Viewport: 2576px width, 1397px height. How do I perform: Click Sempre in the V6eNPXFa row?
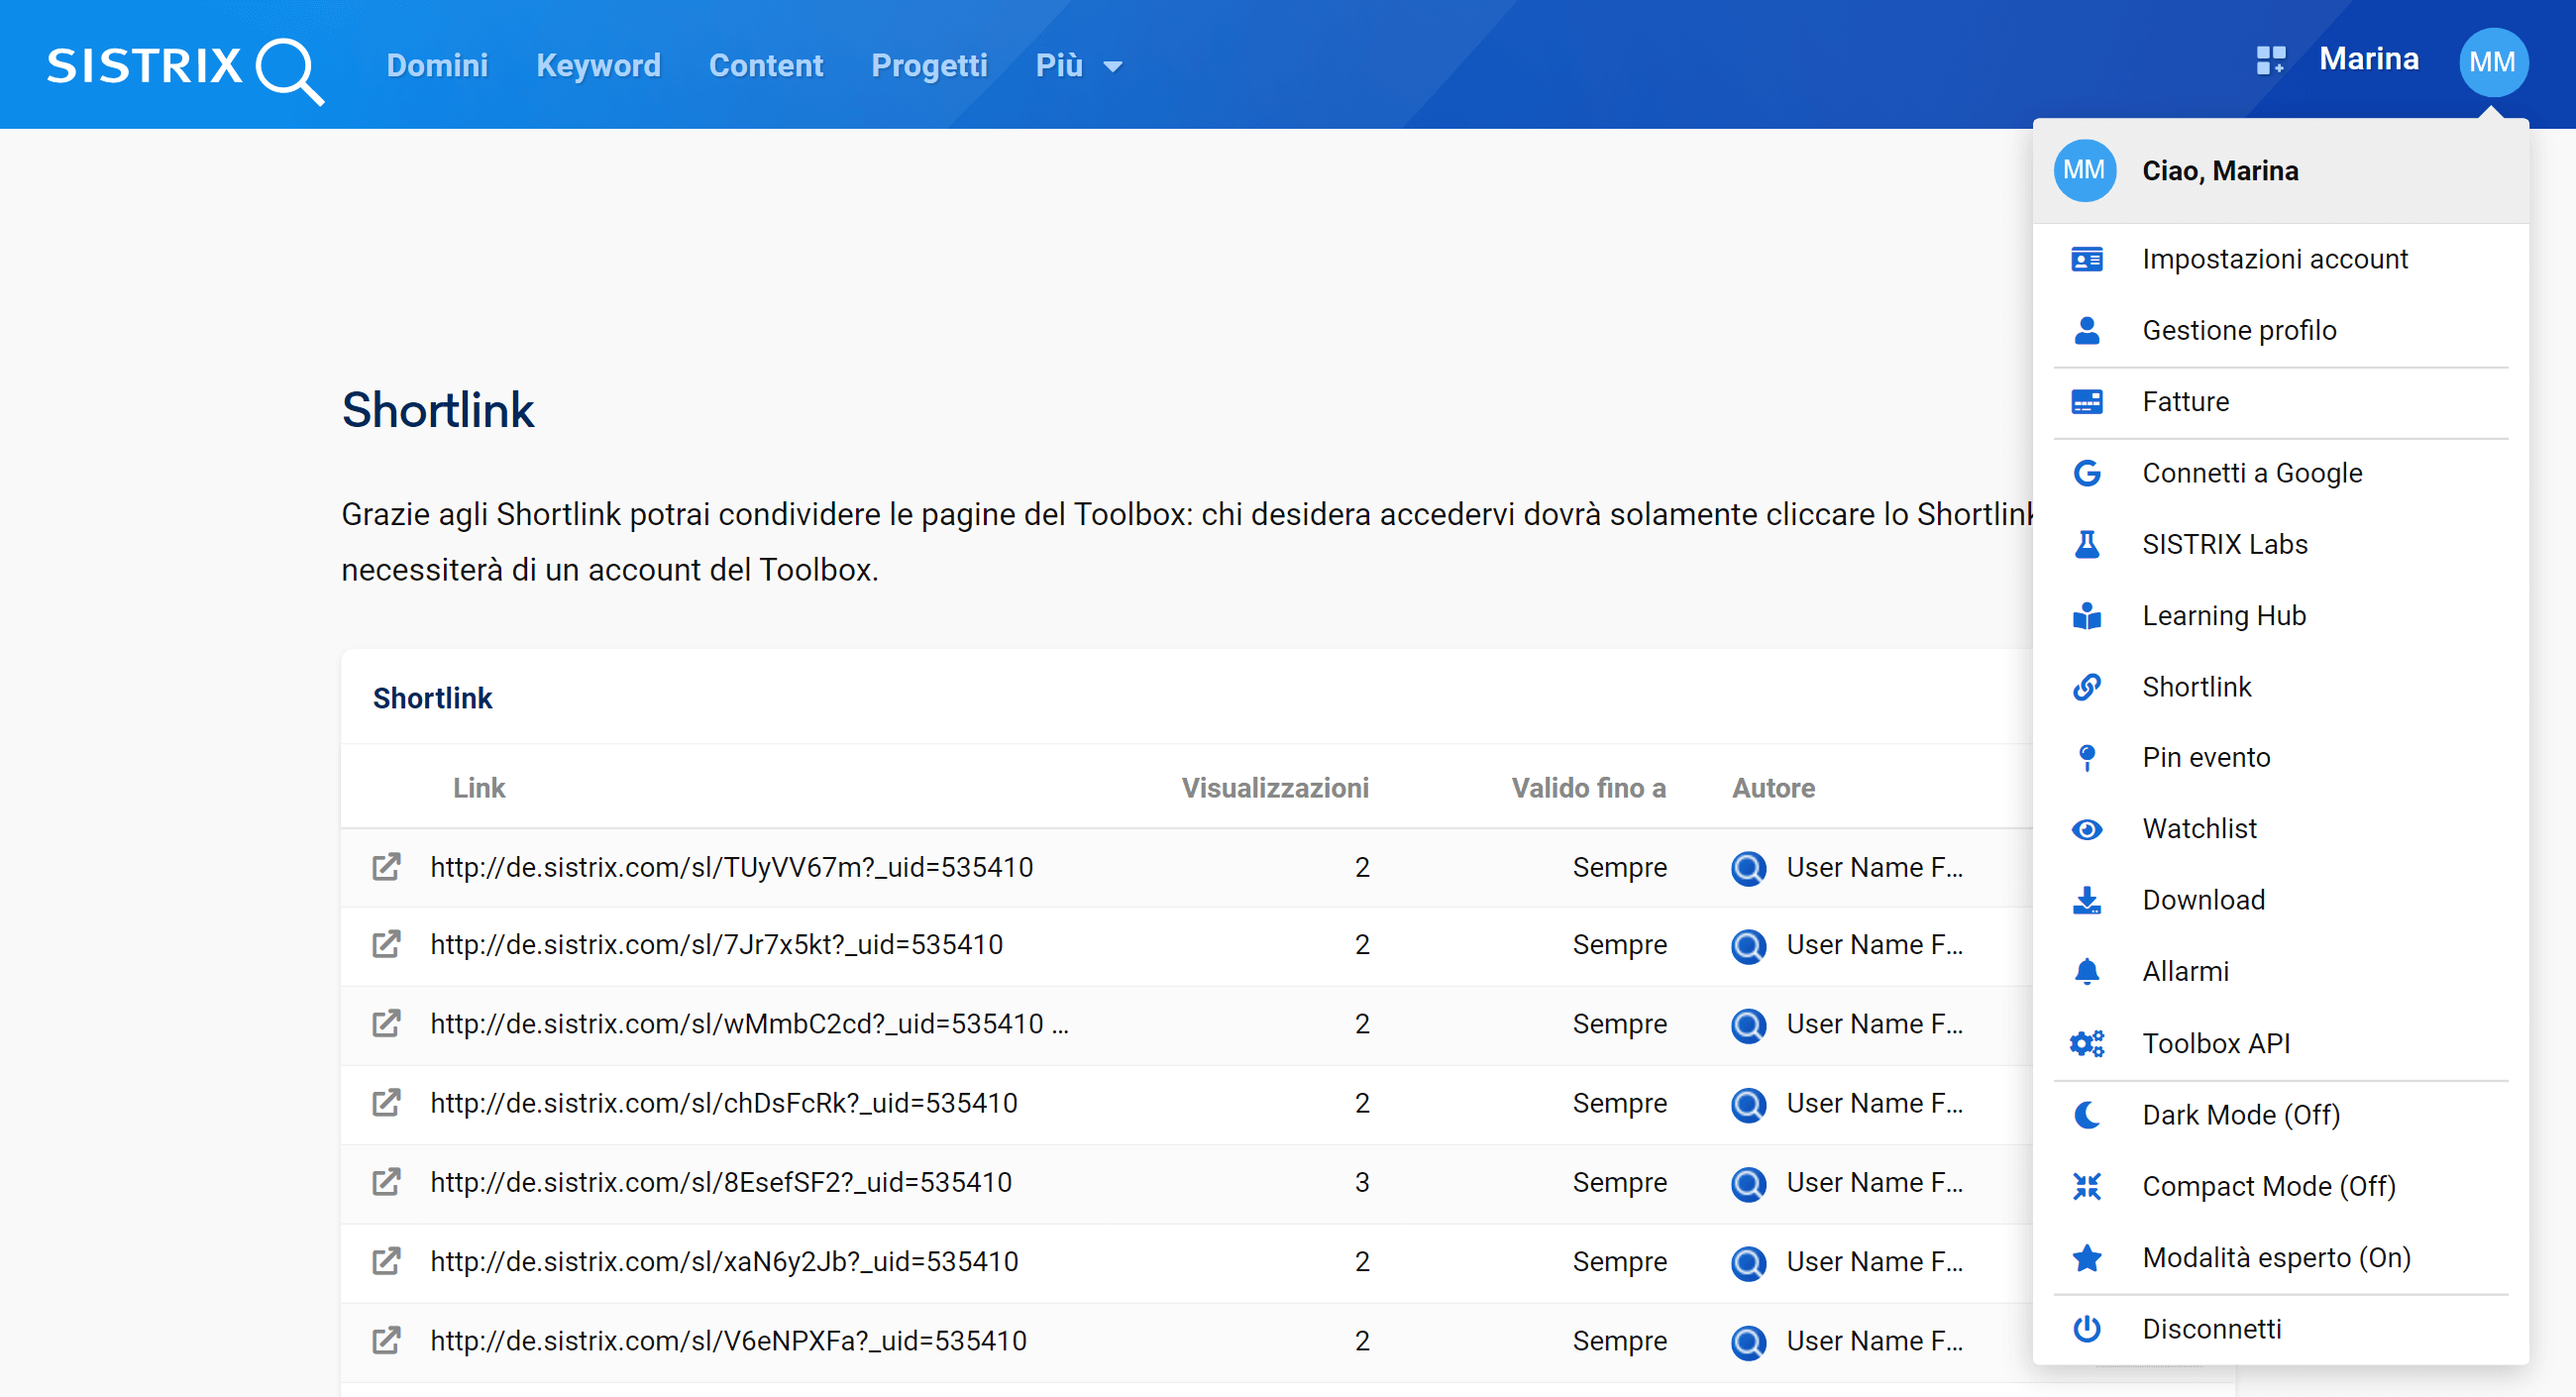tap(1619, 1341)
